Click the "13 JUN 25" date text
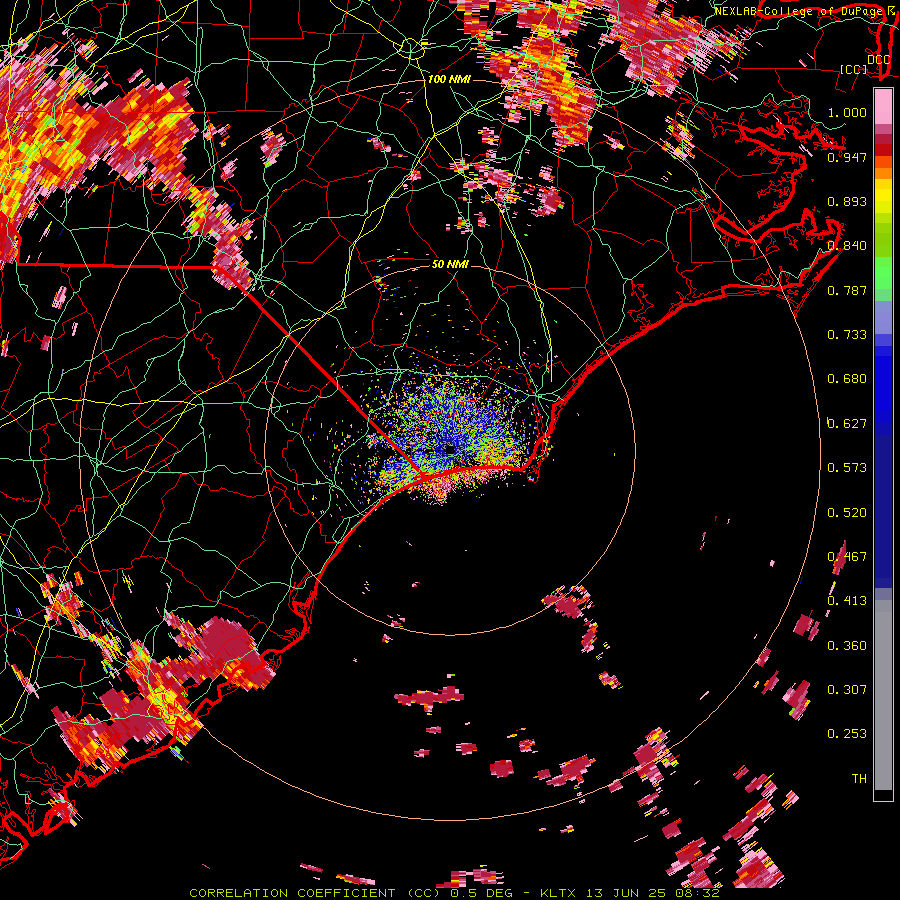The height and width of the screenshot is (900, 900). click(626, 893)
